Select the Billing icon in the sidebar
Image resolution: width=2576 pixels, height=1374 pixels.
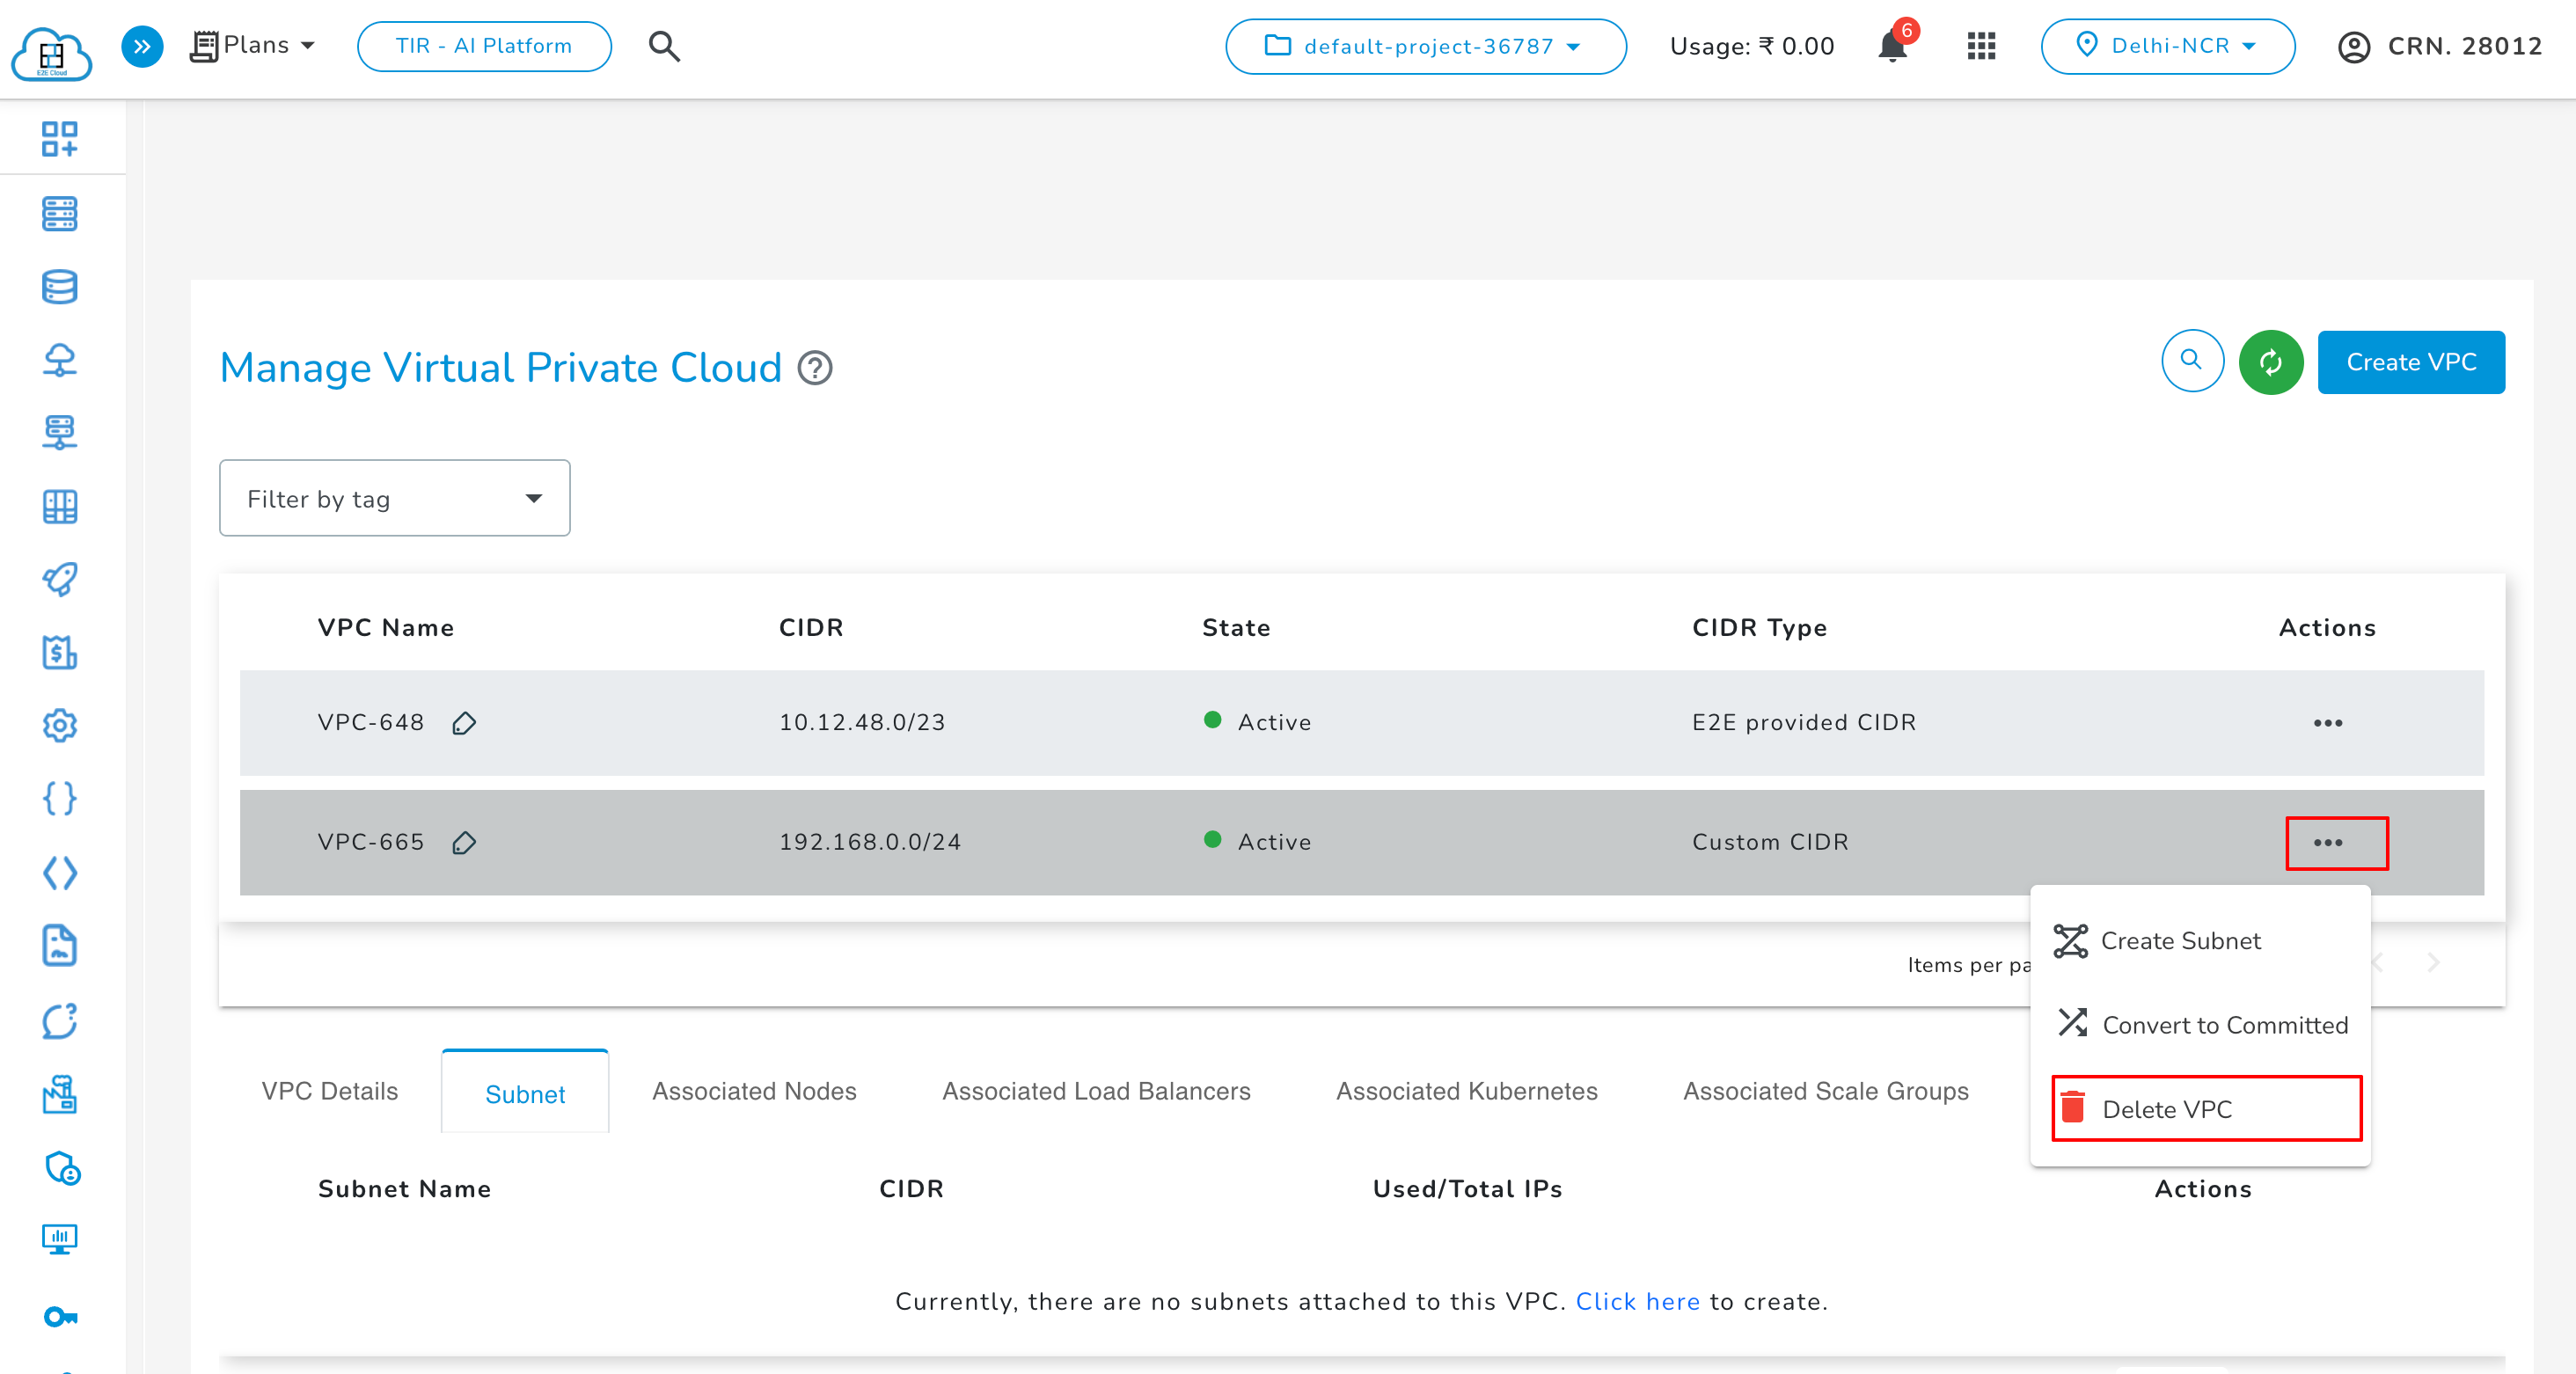pyautogui.click(x=60, y=653)
